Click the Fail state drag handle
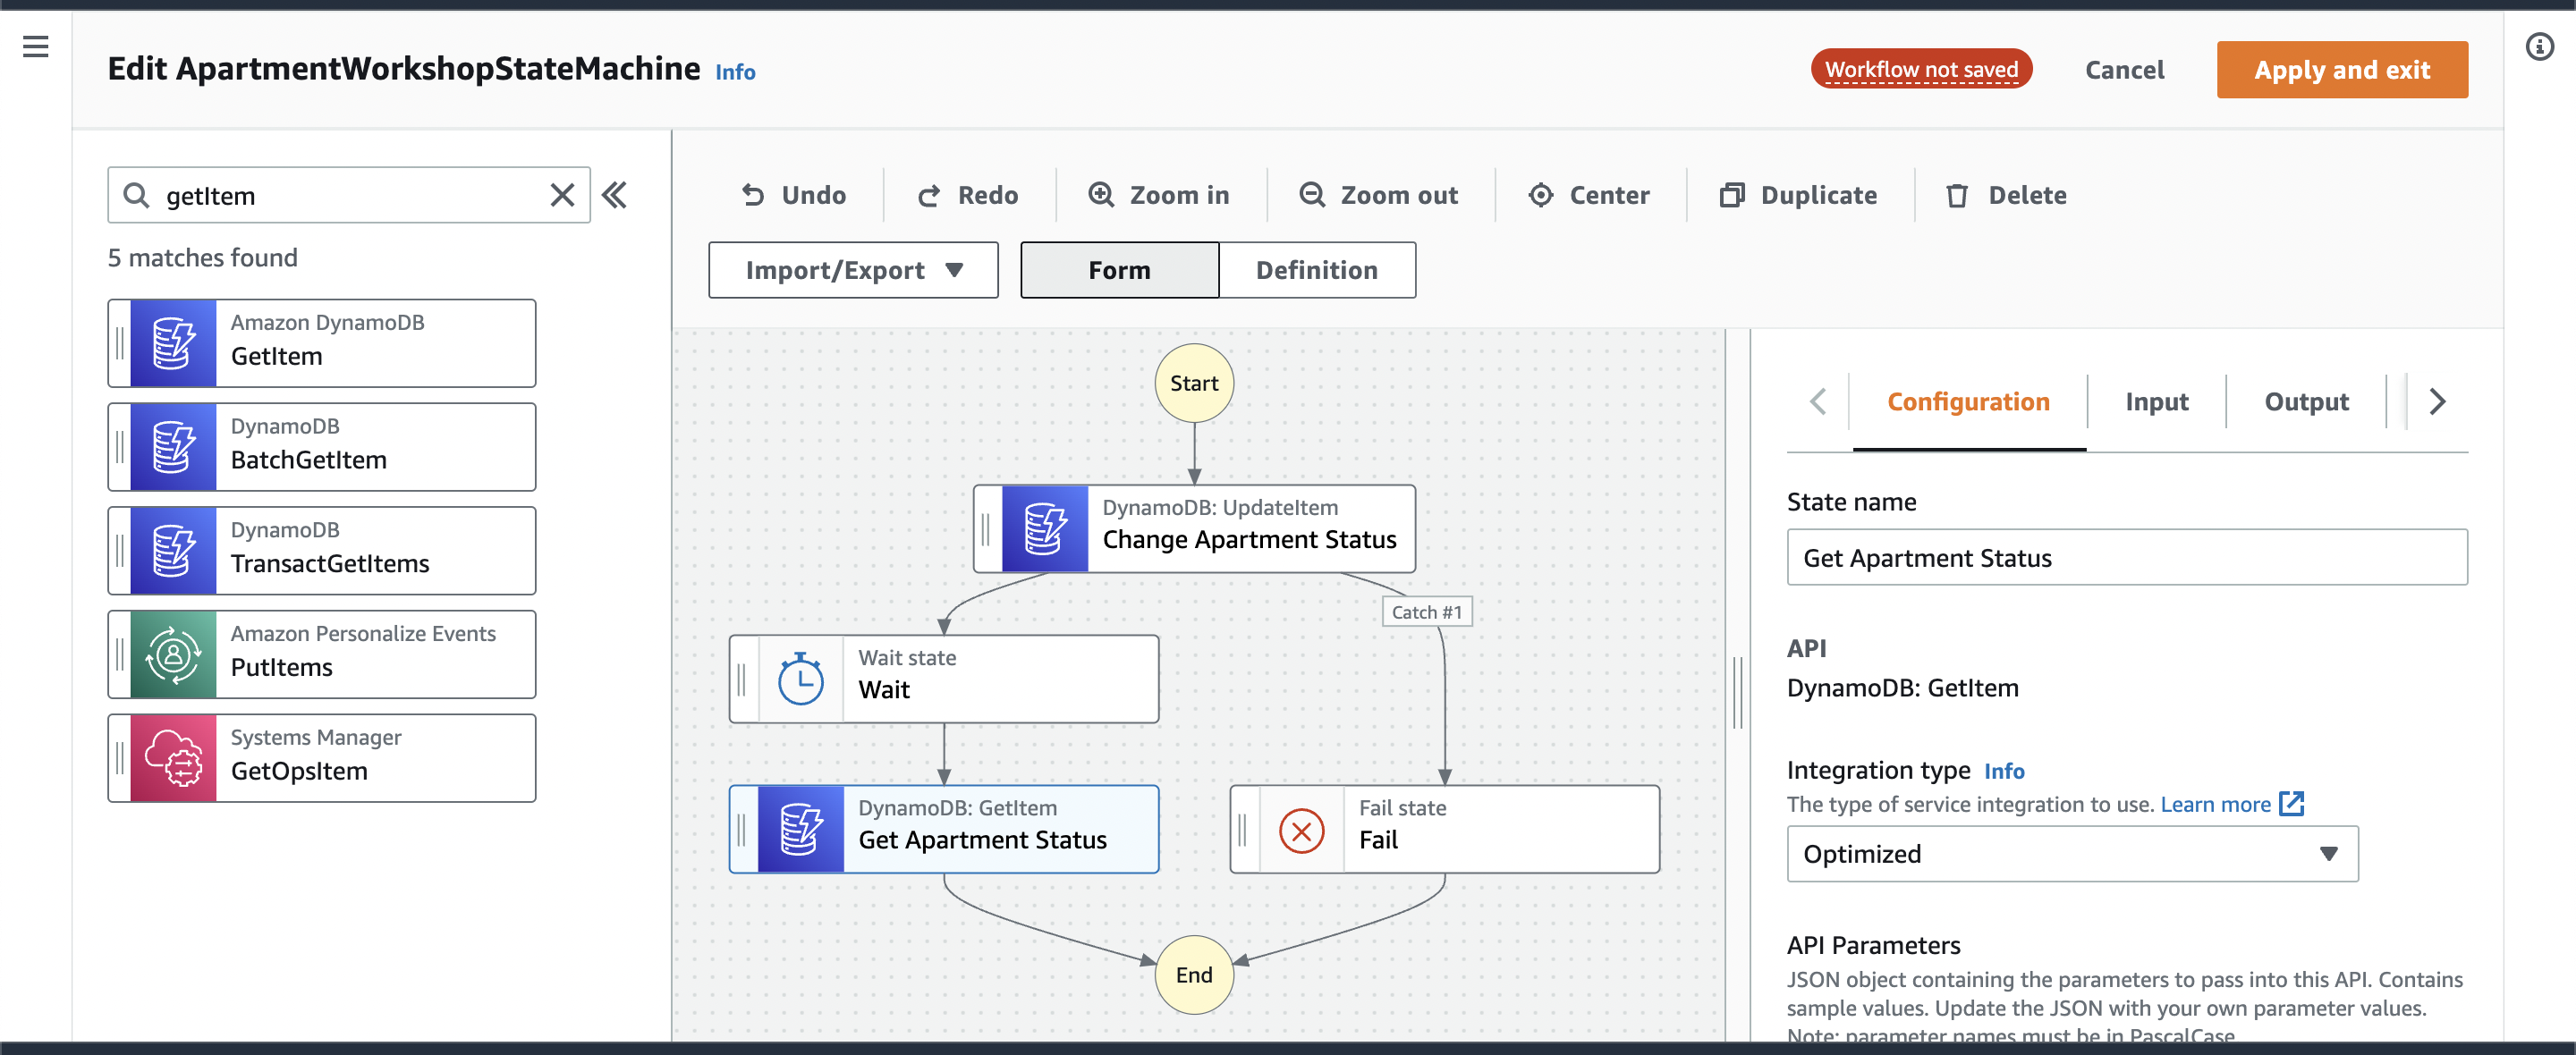The height and width of the screenshot is (1055, 2576). [1242, 829]
